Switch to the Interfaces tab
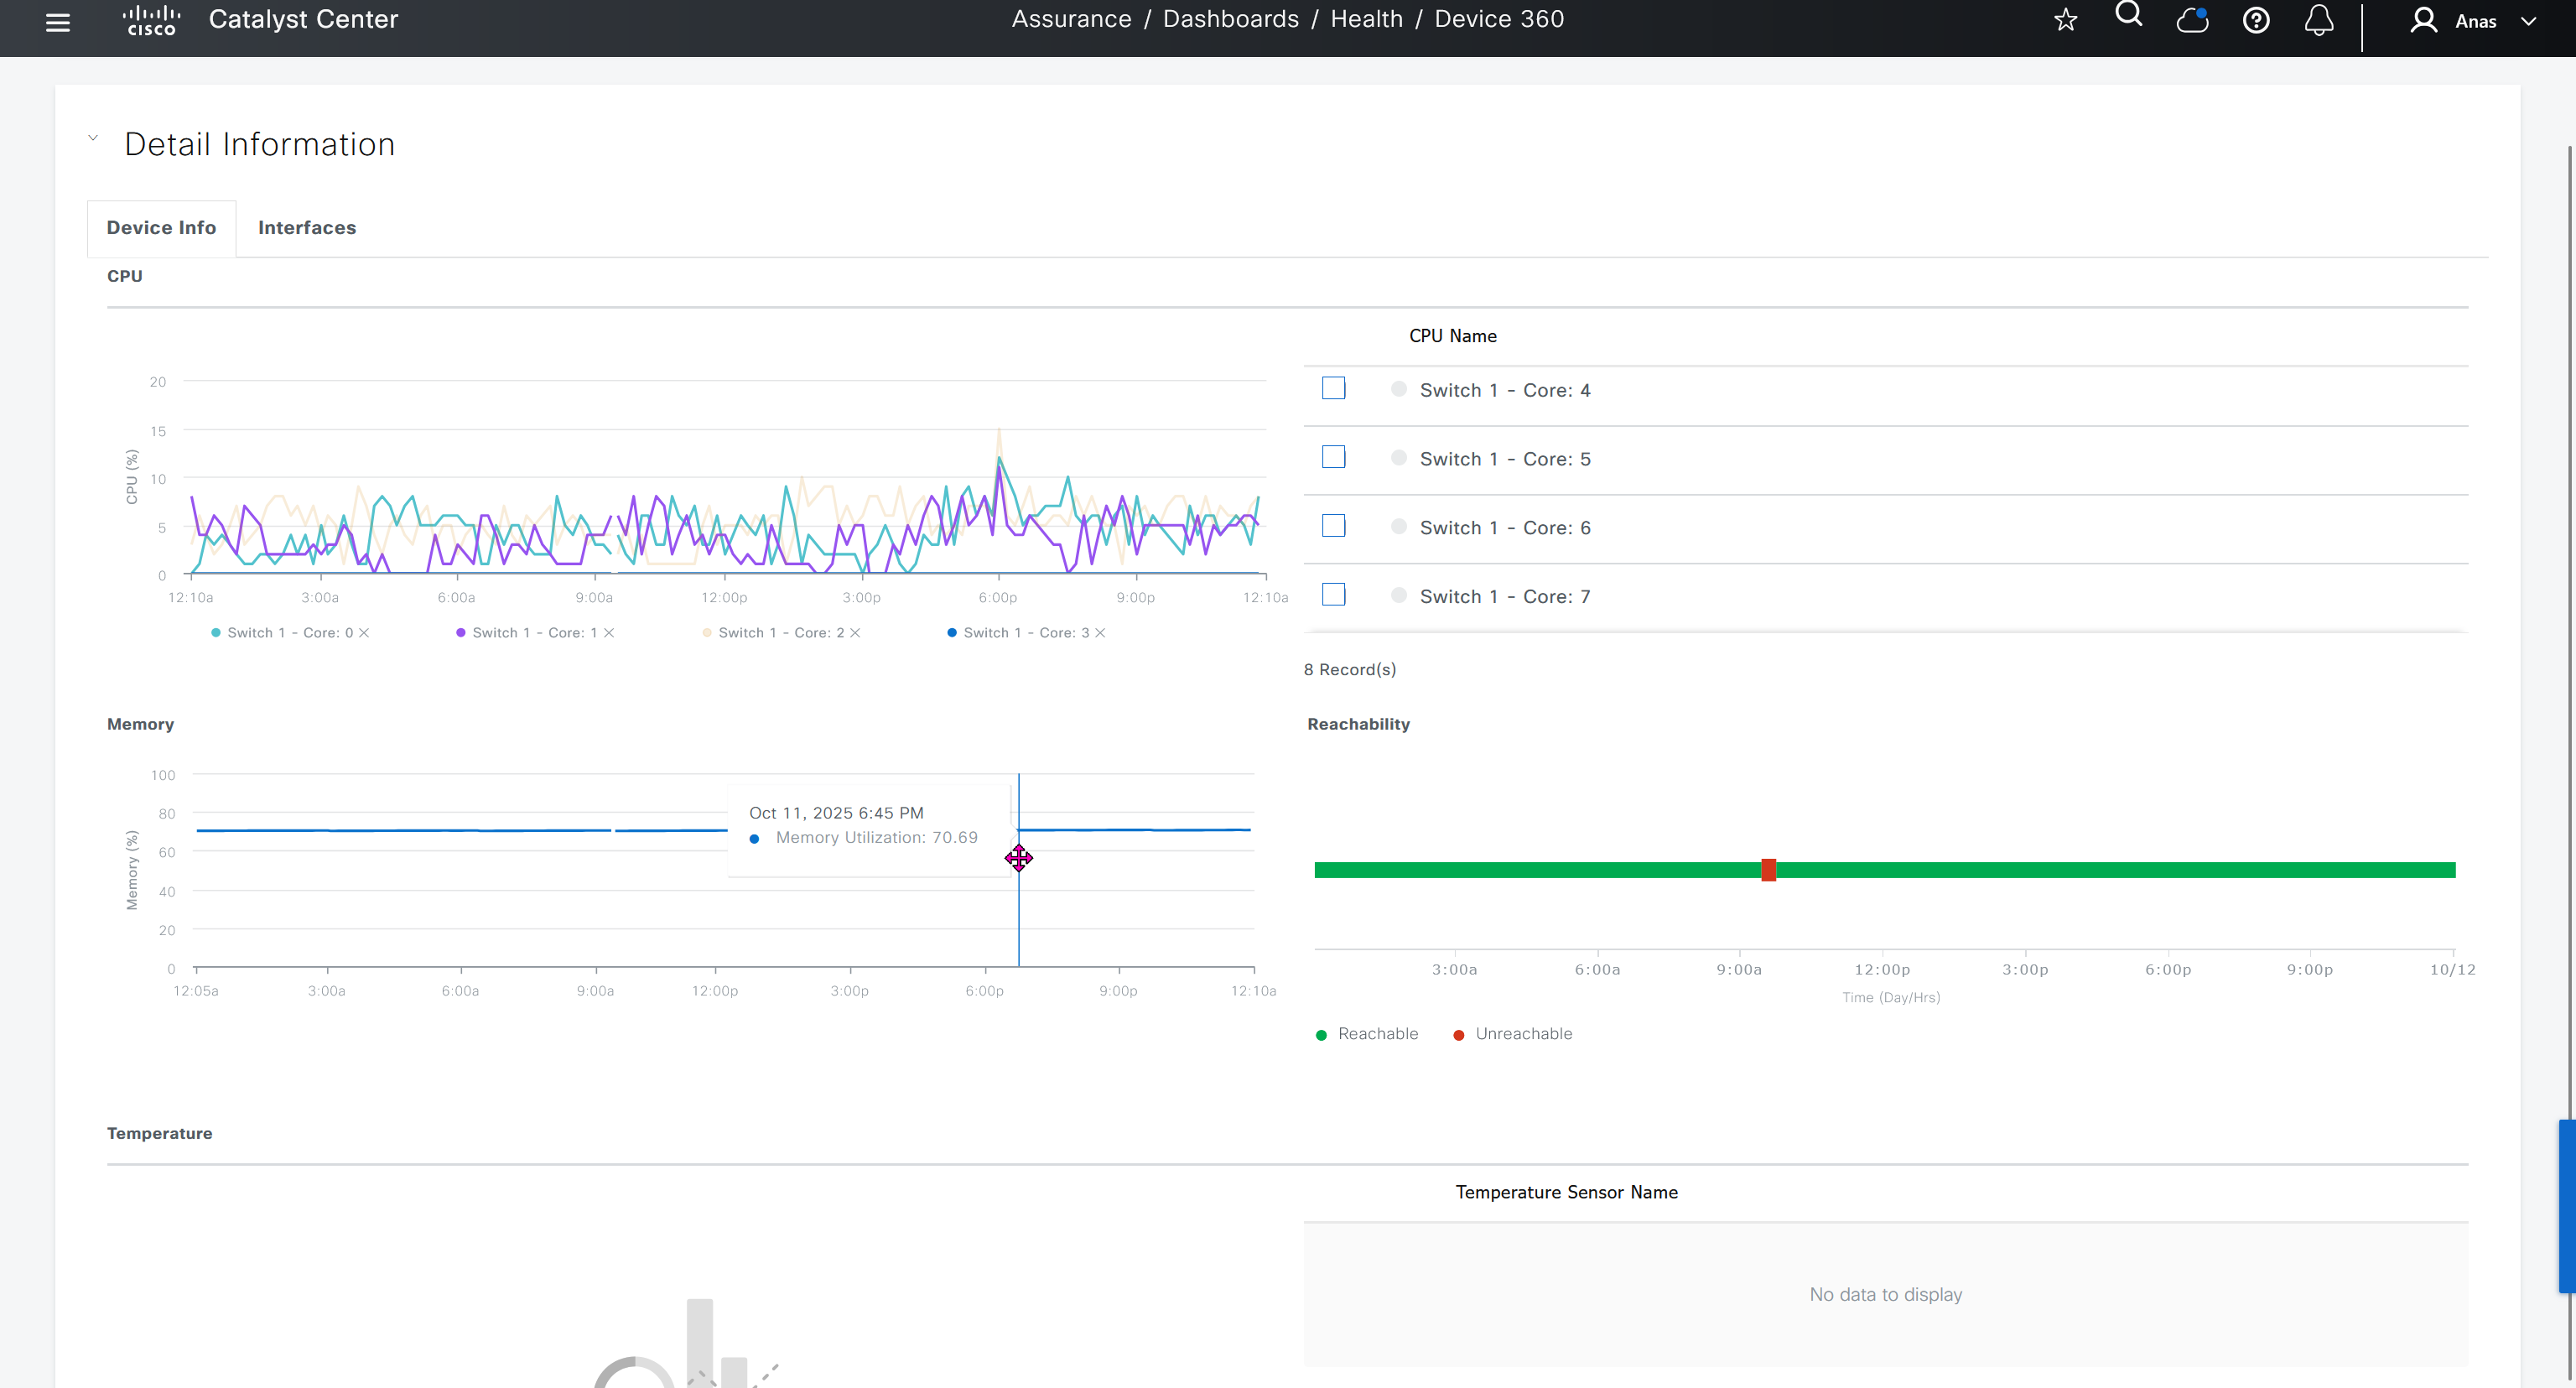Image resolution: width=2576 pixels, height=1388 pixels. [x=307, y=228]
